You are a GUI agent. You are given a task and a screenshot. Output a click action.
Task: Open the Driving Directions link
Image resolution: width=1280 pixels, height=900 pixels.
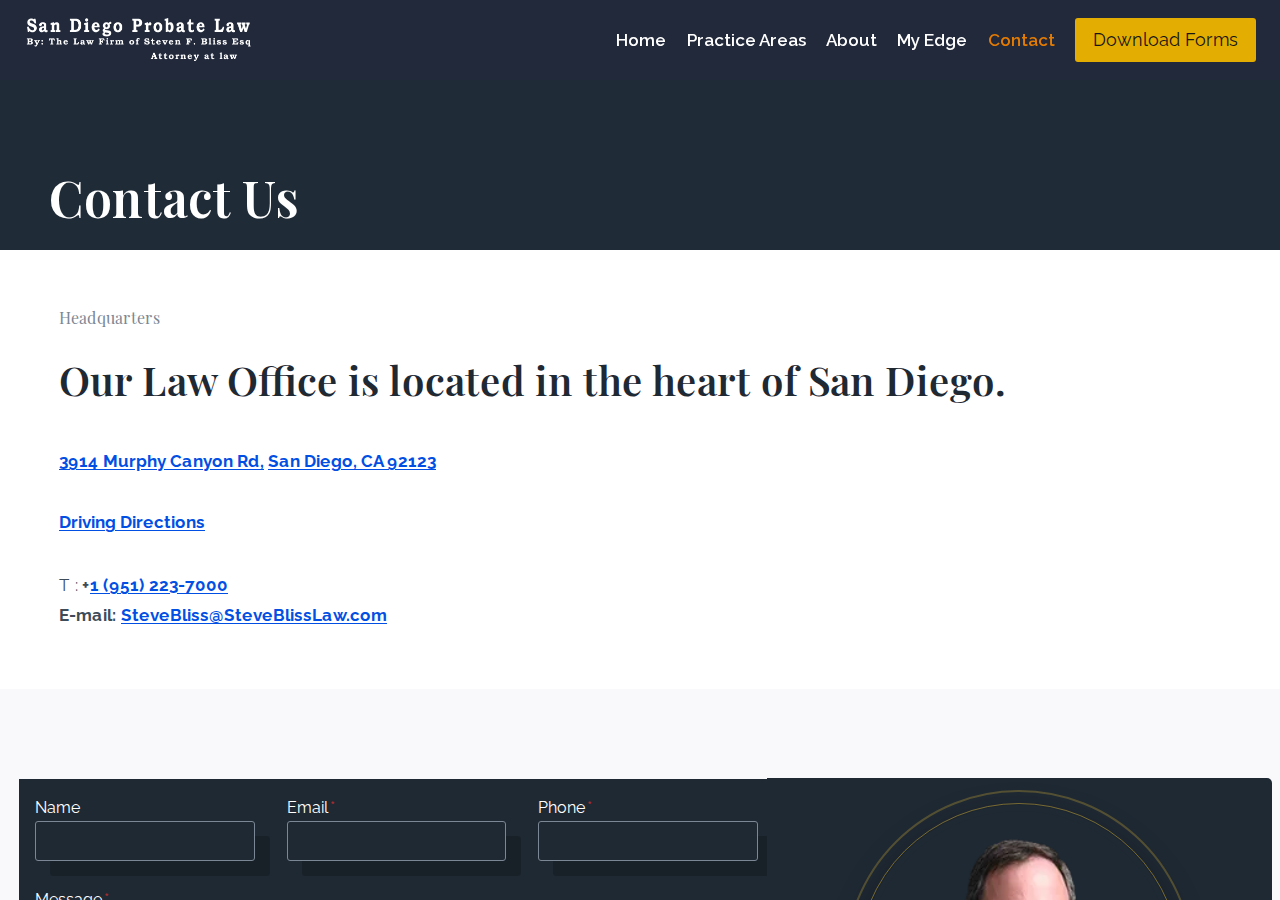click(x=132, y=522)
